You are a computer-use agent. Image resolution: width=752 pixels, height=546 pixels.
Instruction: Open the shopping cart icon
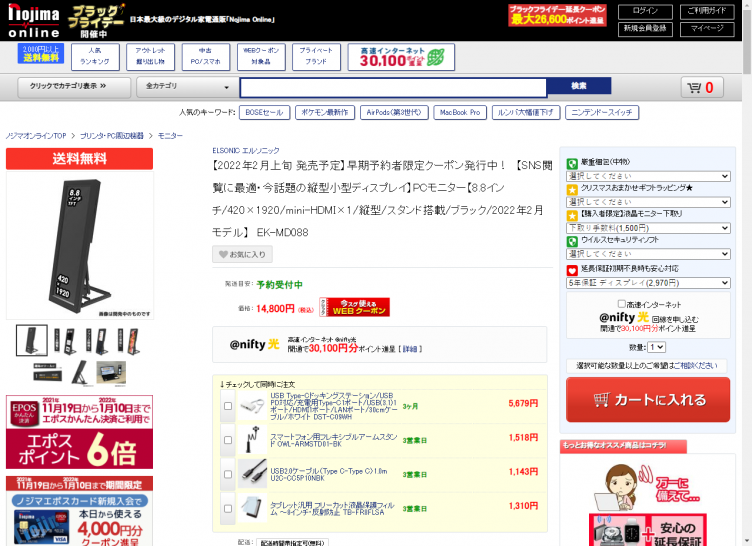[x=702, y=87]
